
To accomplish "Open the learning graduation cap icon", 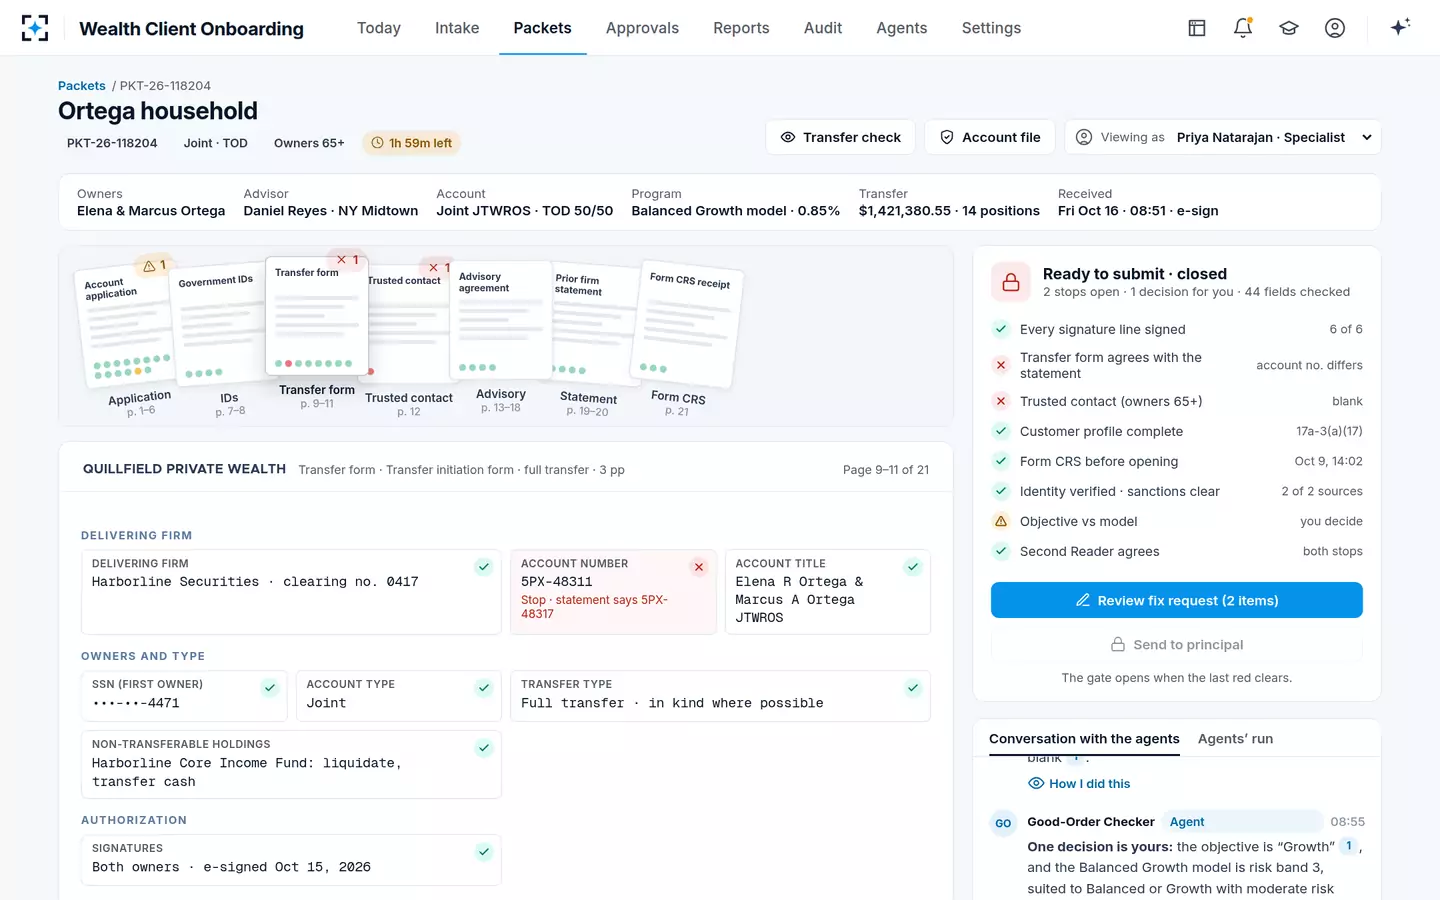I will 1289,28.
